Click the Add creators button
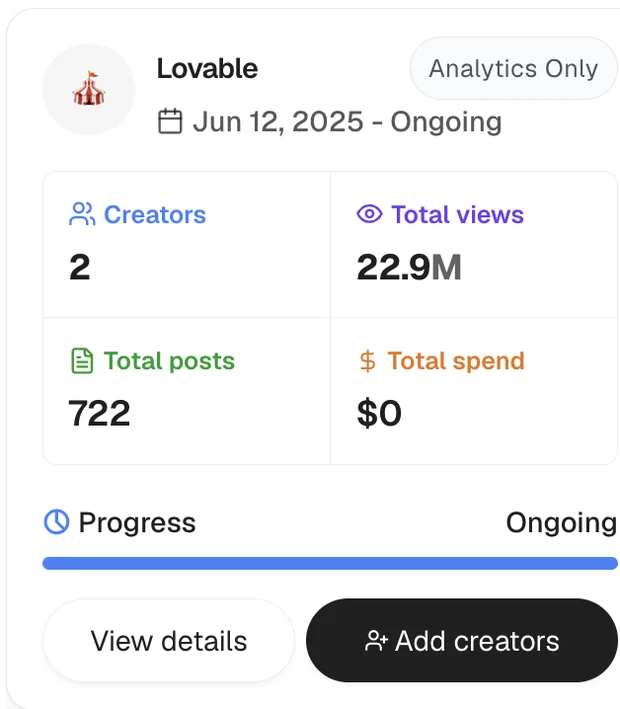 tap(462, 641)
